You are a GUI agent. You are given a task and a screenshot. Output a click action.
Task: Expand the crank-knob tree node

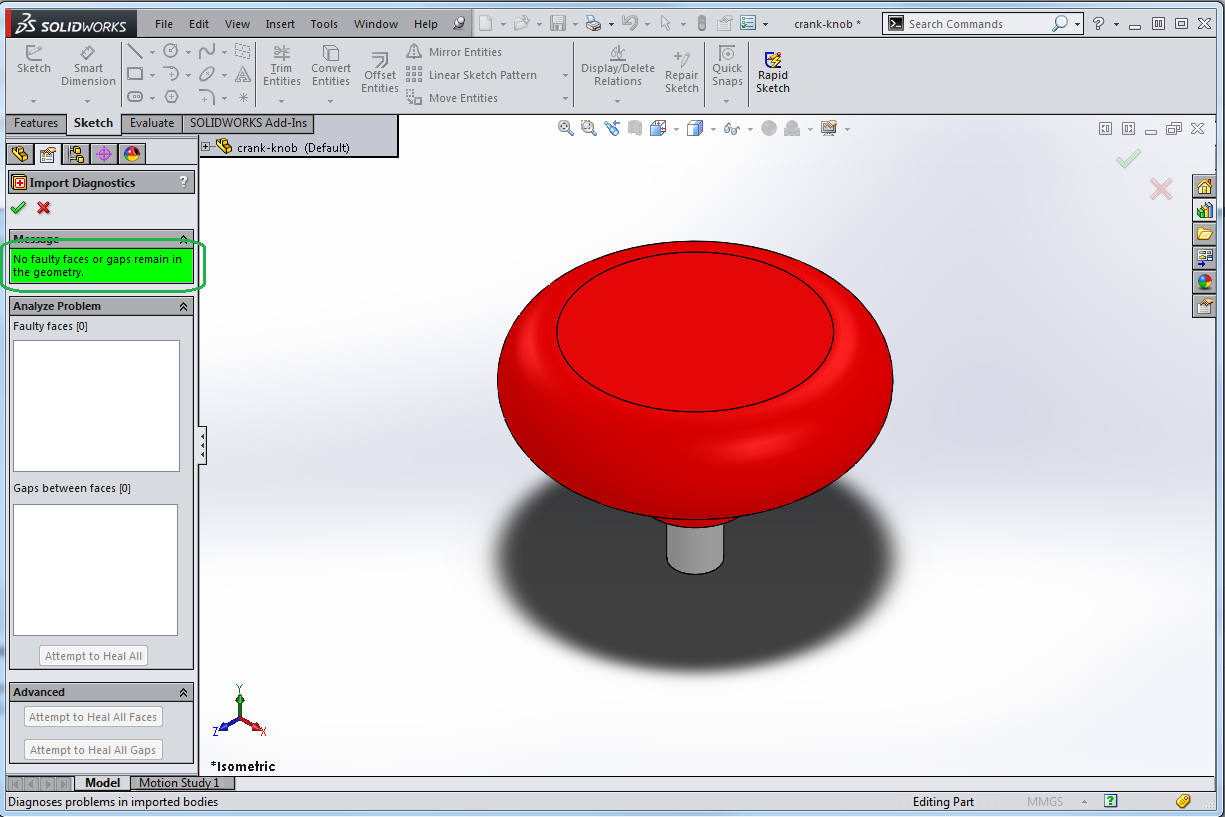tap(207, 147)
